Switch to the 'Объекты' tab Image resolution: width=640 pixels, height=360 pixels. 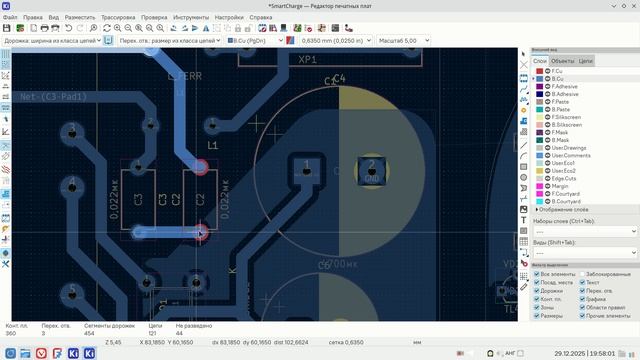[x=562, y=61]
